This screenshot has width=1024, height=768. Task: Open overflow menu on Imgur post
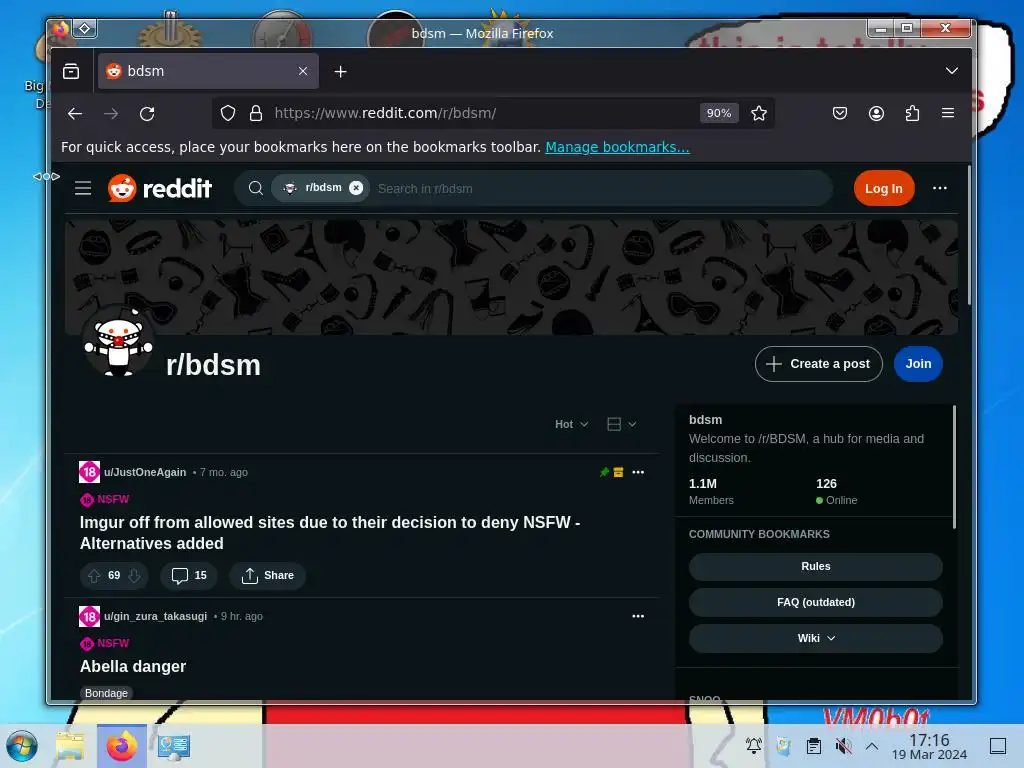pyautogui.click(x=638, y=472)
